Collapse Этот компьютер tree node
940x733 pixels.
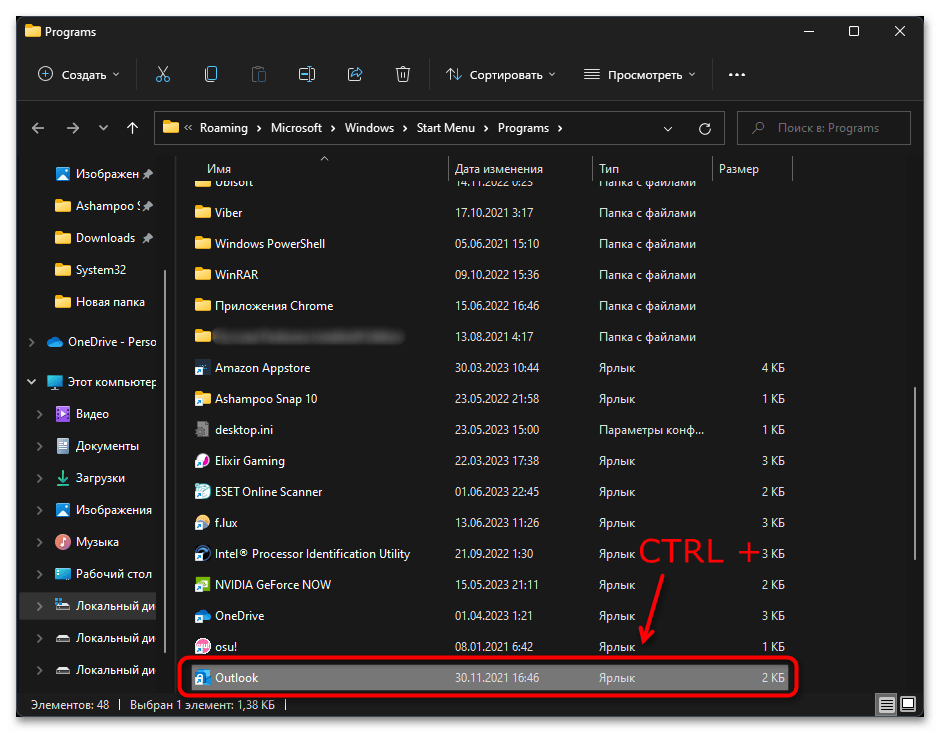[x=32, y=382]
